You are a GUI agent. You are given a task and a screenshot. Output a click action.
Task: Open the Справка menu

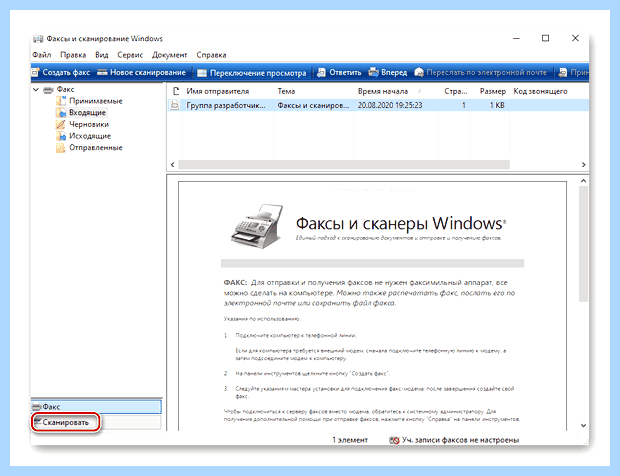(x=211, y=55)
